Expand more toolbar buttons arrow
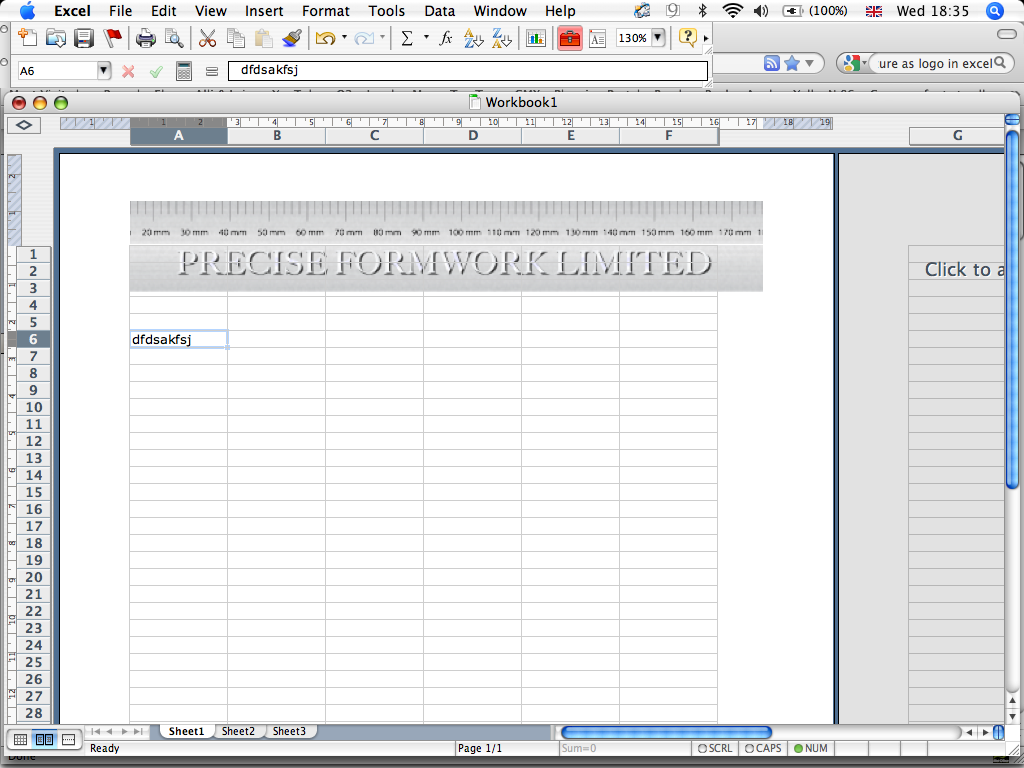Screen dimensions: 1024x768 coord(706,39)
